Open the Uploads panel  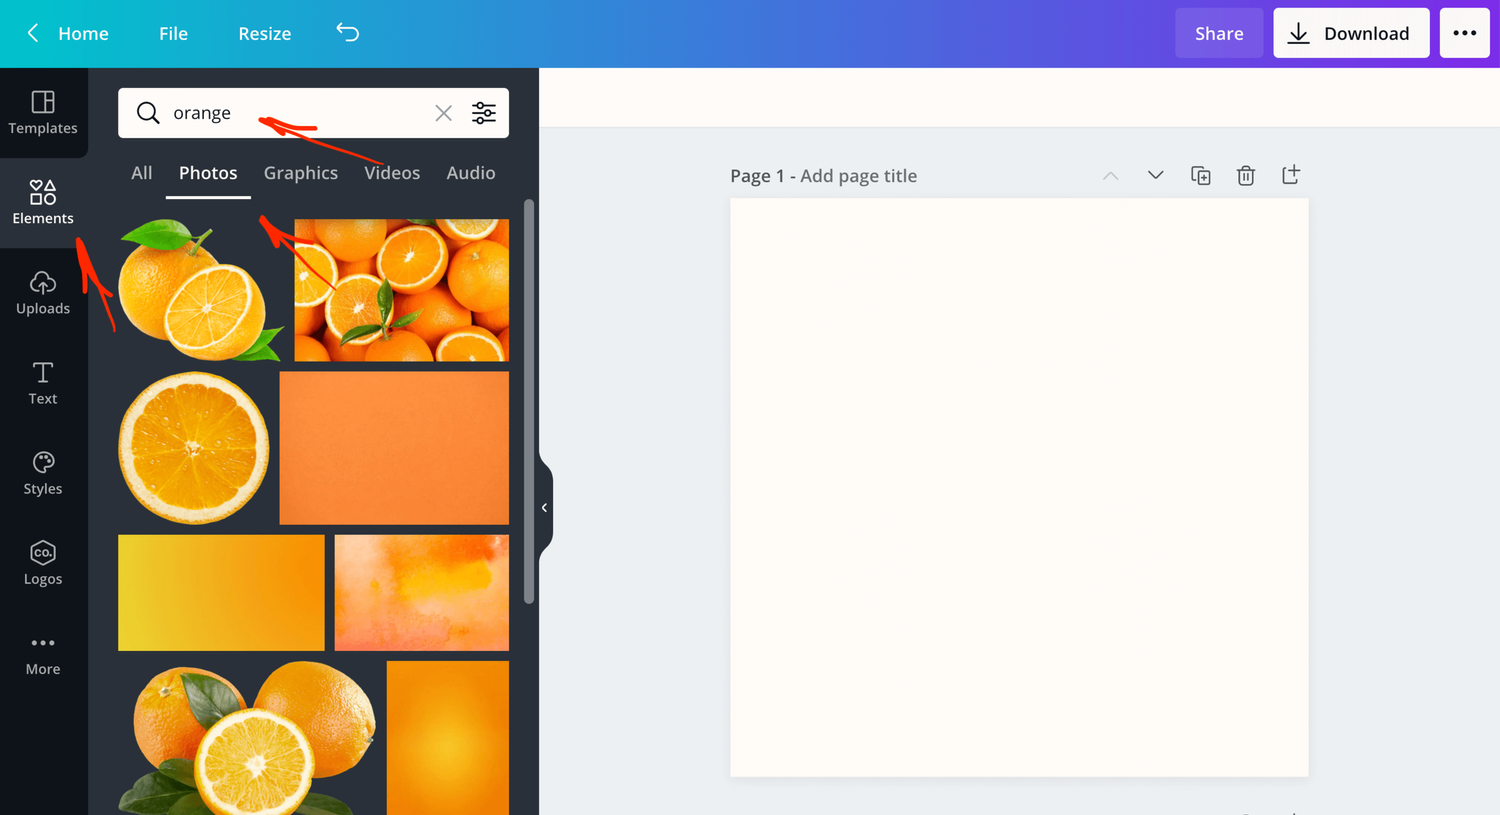pyautogui.click(x=43, y=293)
